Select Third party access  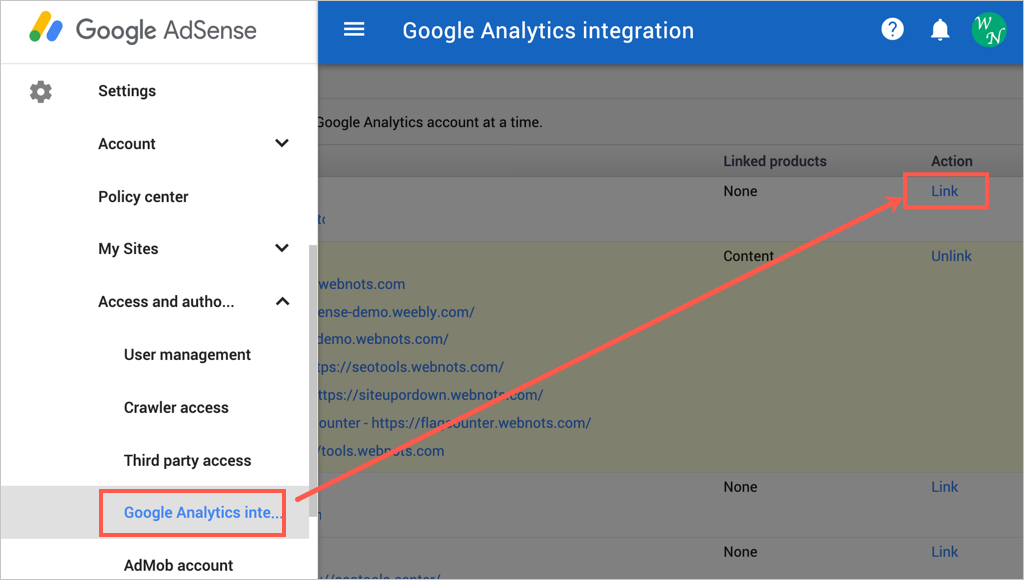(187, 460)
